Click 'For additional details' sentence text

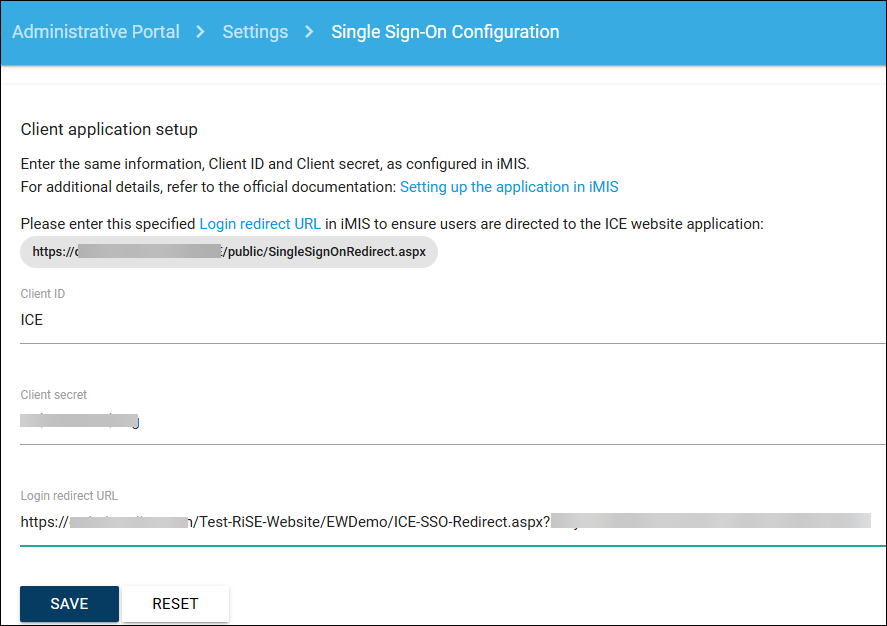click(208, 187)
